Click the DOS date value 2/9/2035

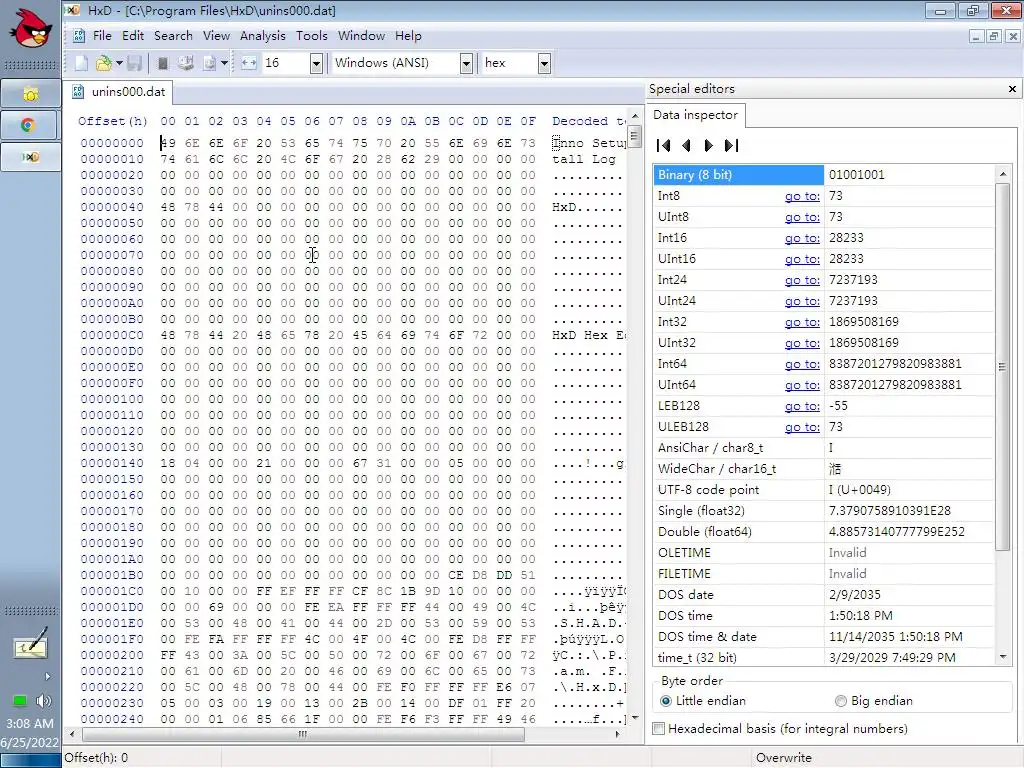(x=854, y=595)
